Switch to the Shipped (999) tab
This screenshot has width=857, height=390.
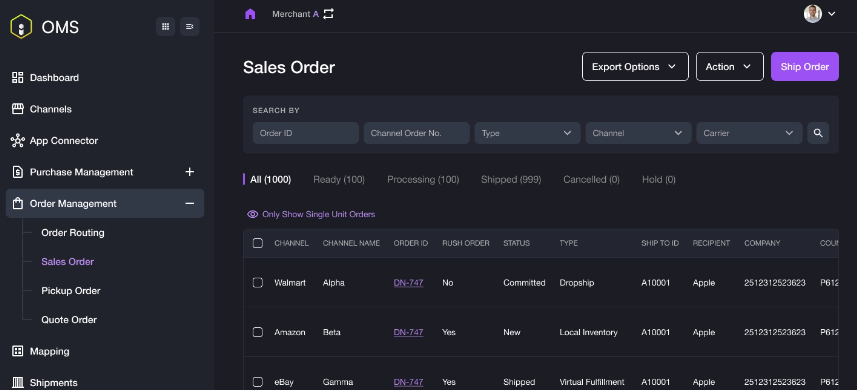click(511, 179)
